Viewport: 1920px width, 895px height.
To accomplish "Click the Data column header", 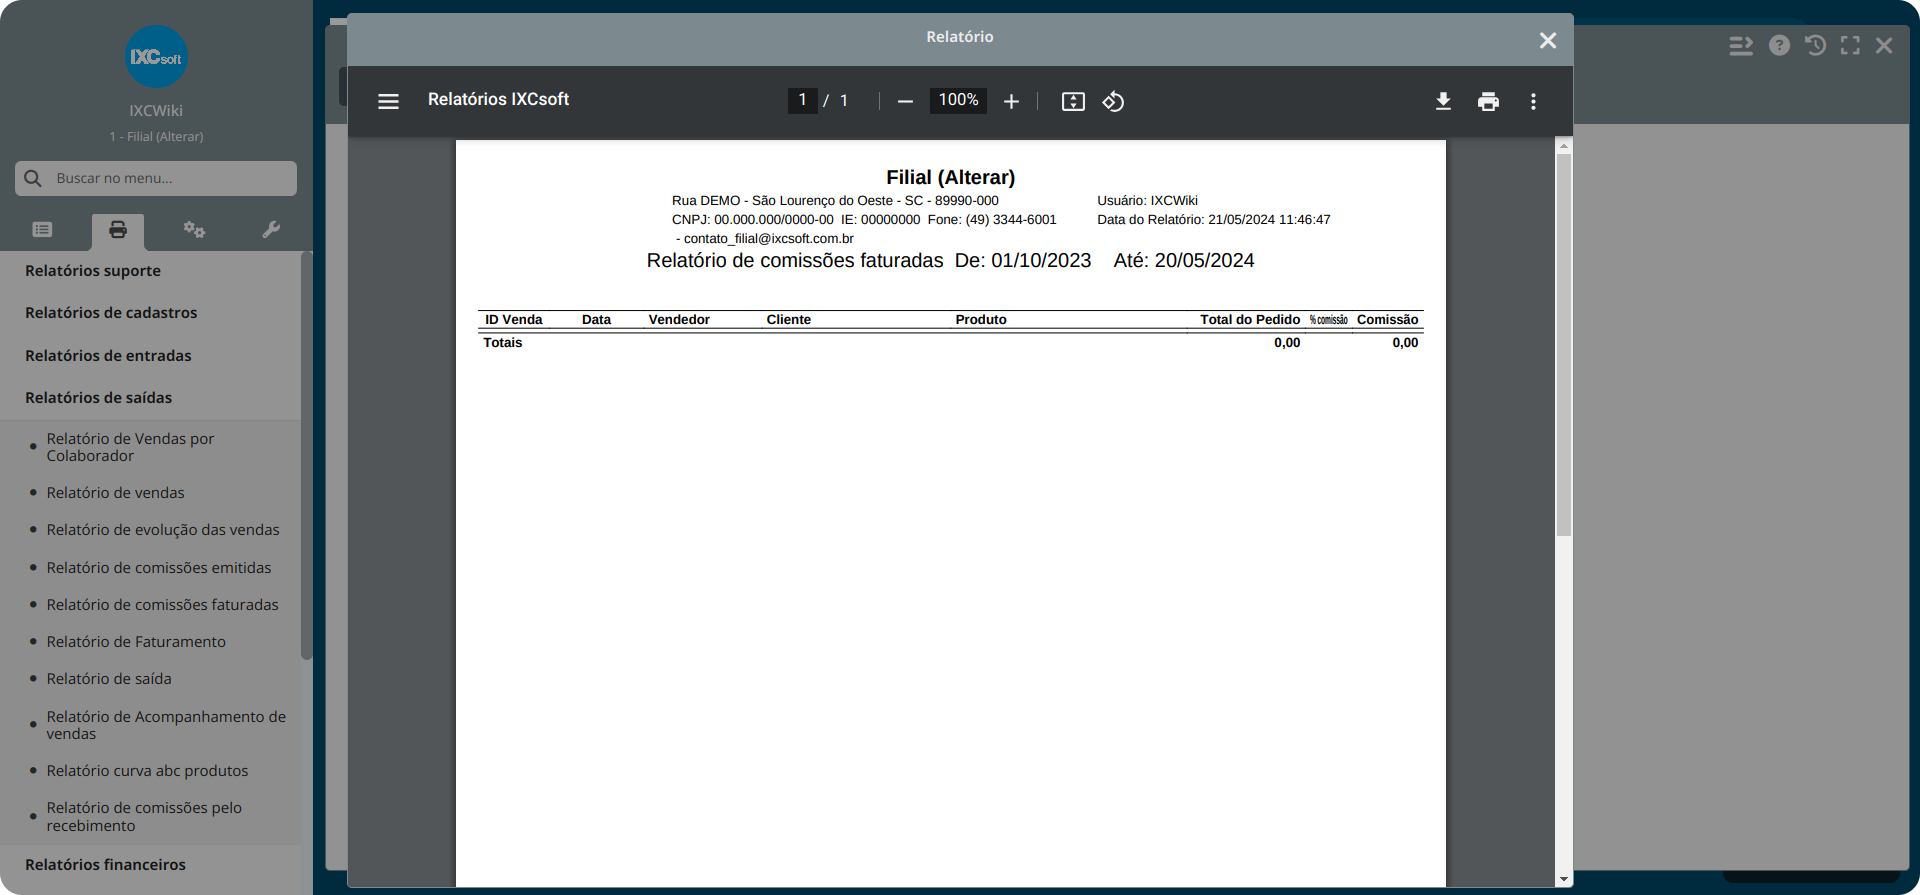I will click(596, 320).
